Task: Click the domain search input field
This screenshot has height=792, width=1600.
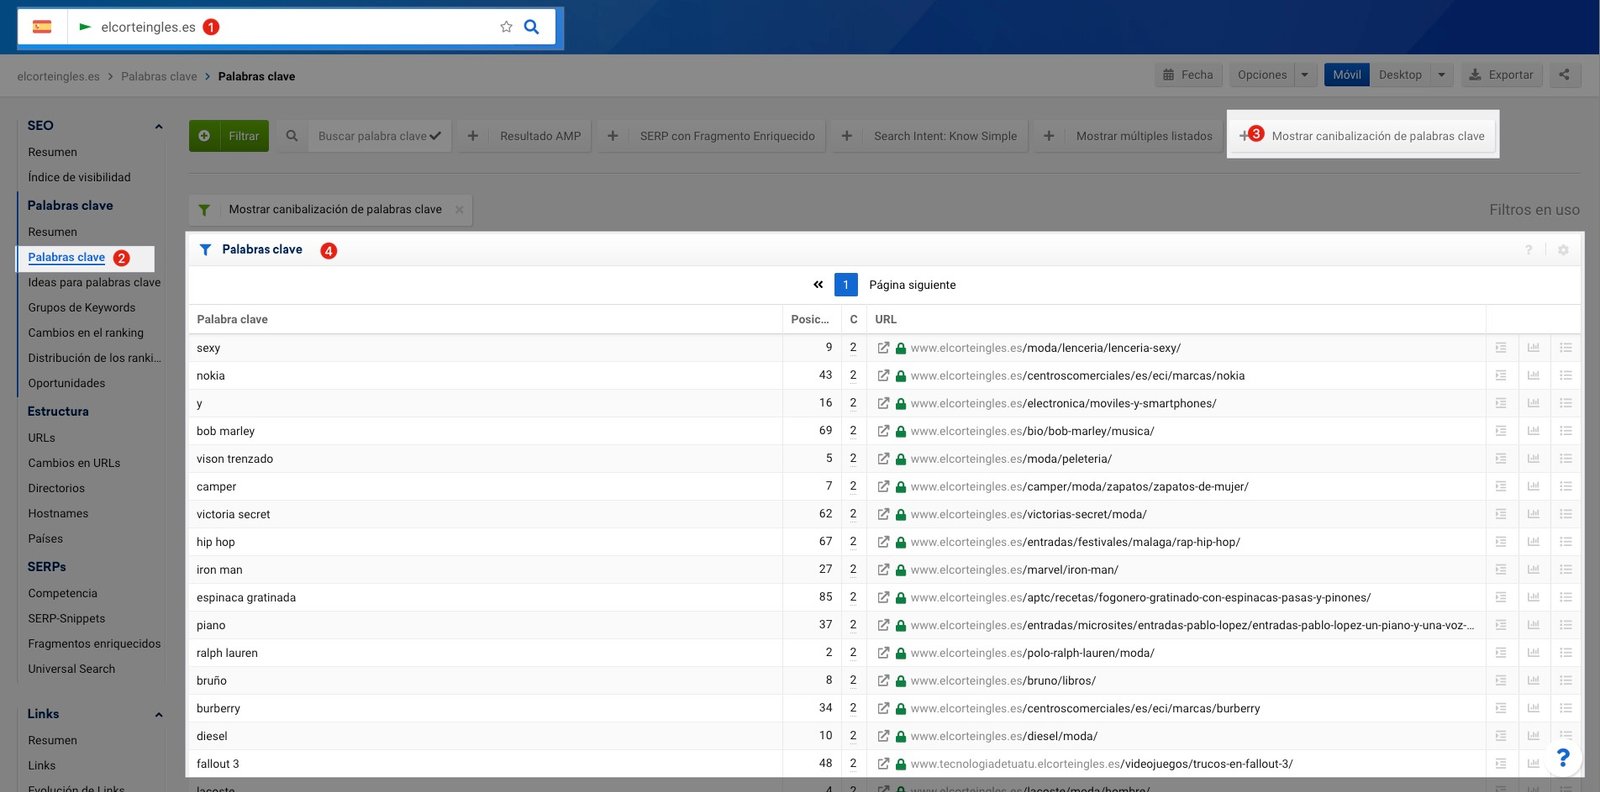Action: (295, 27)
